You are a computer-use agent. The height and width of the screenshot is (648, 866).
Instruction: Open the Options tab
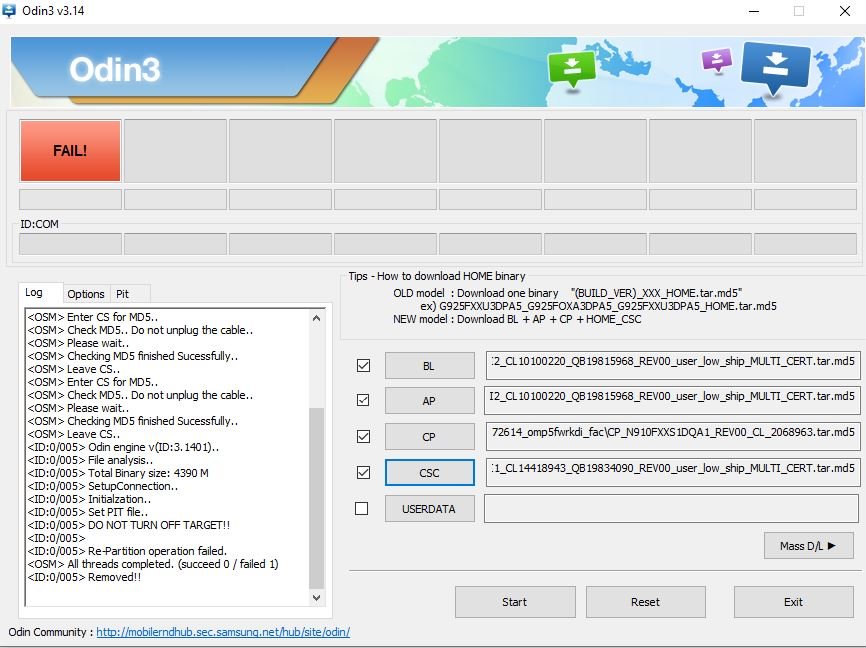point(86,294)
